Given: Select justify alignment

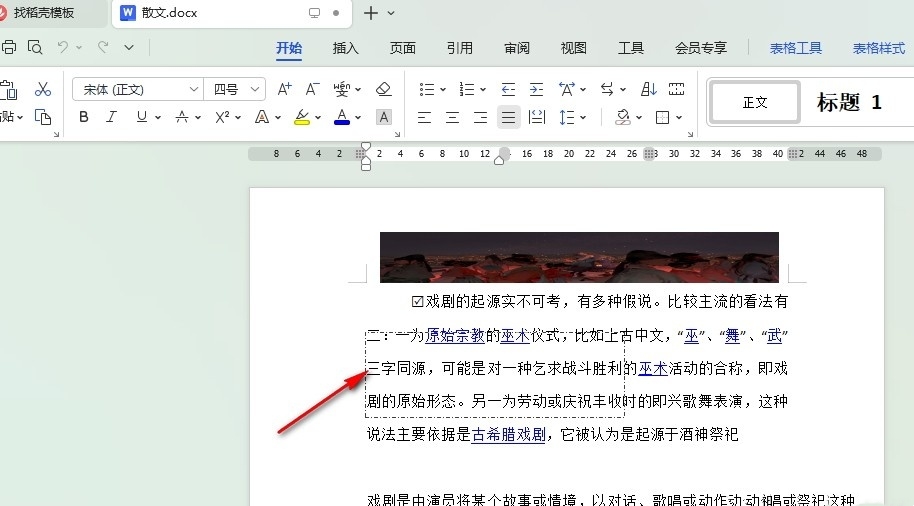Looking at the screenshot, I should tap(508, 118).
